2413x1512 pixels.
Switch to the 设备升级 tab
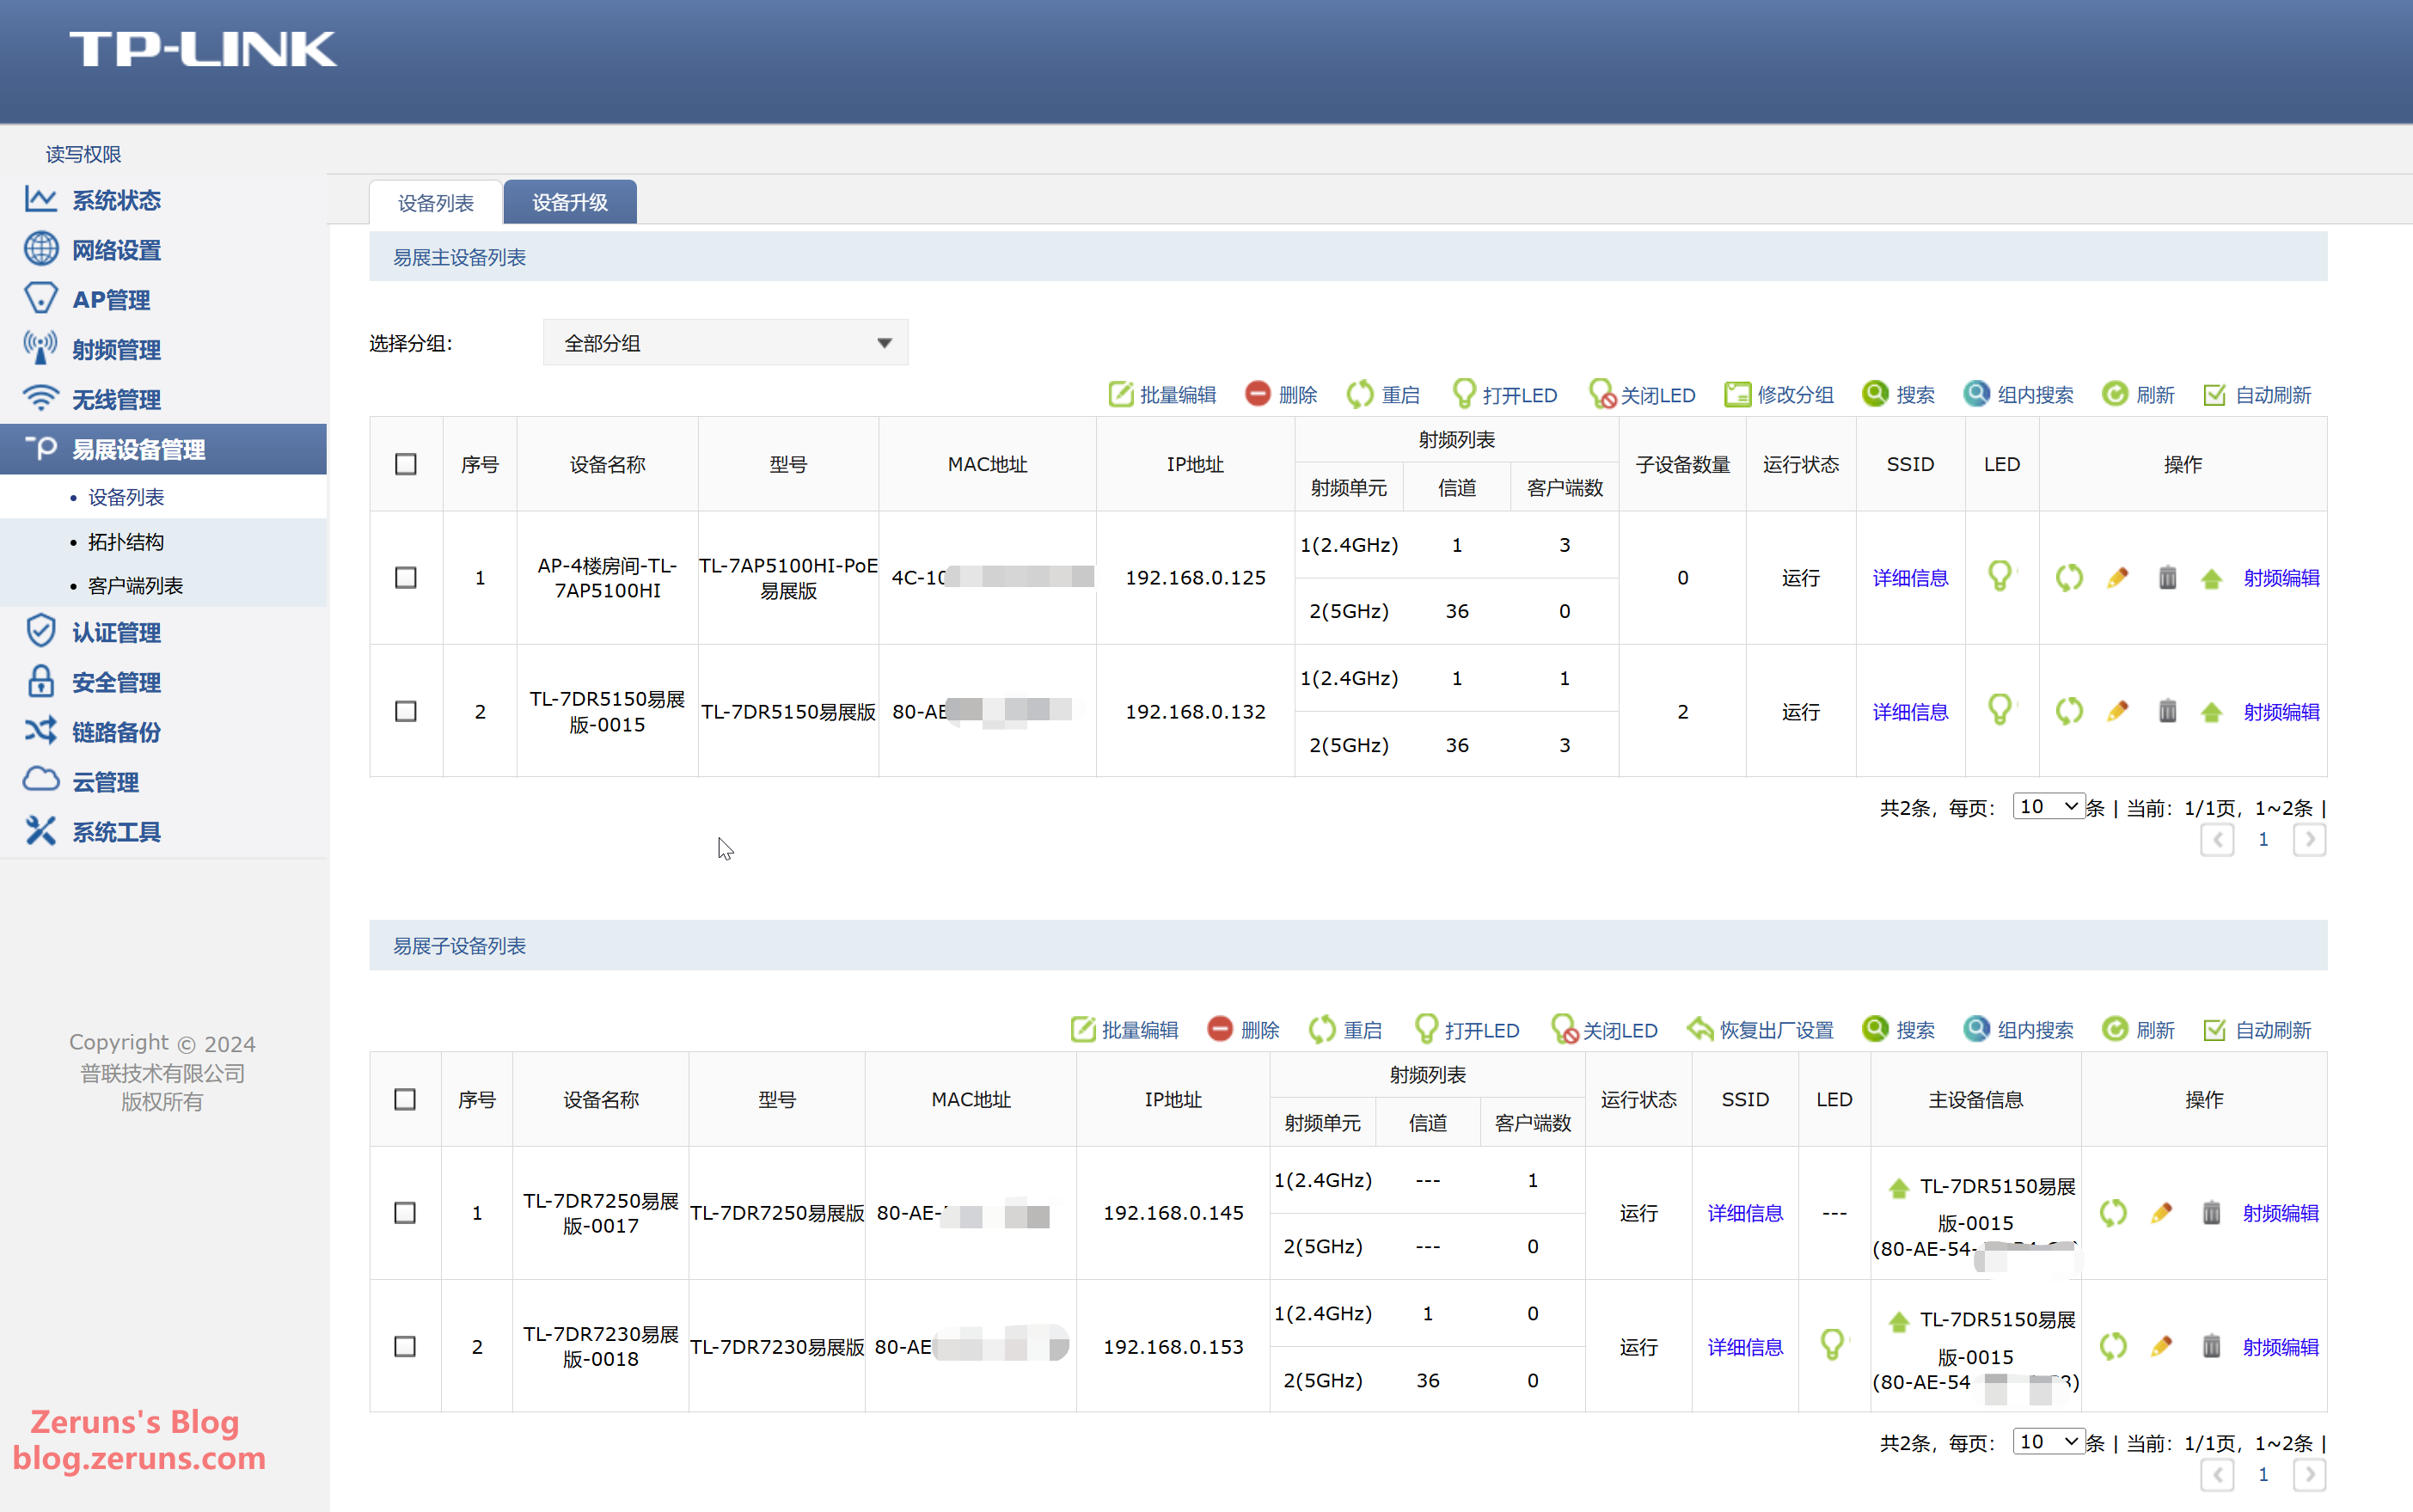pos(570,203)
